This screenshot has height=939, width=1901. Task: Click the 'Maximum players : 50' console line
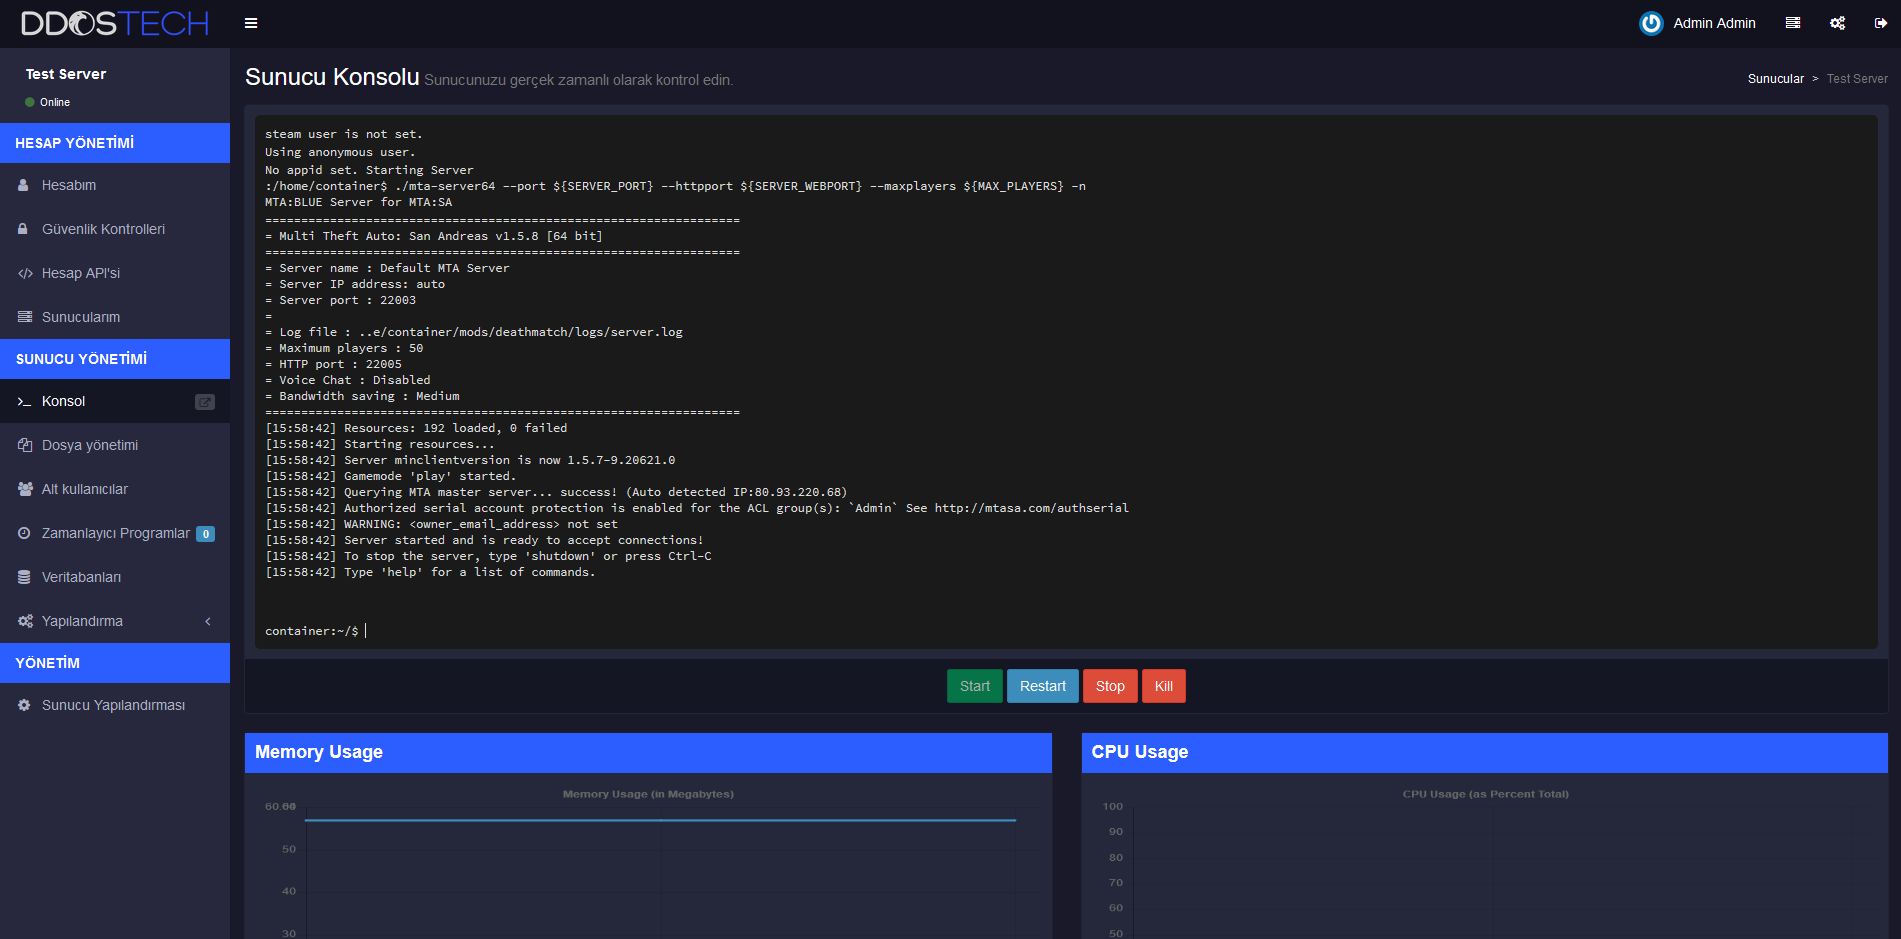point(344,348)
